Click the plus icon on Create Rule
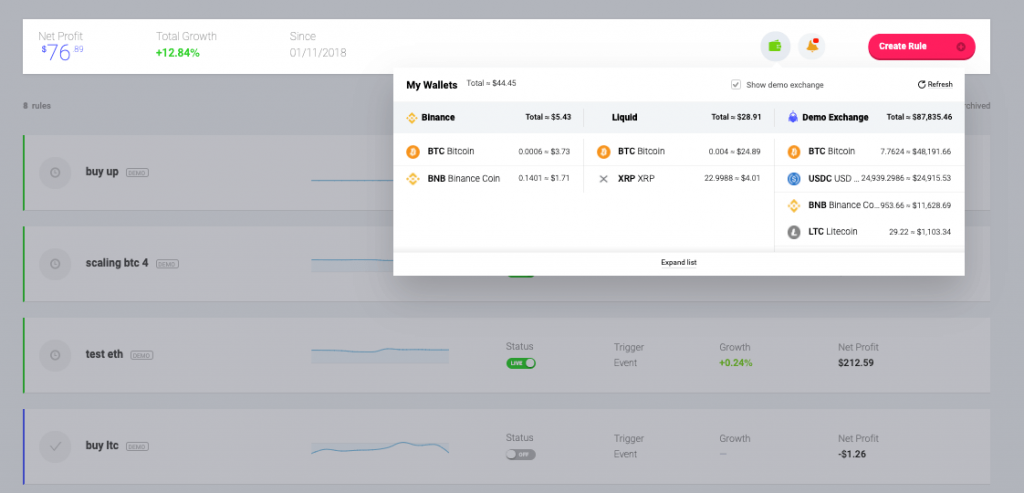Screen dimensions: 1024x493 [961, 46]
